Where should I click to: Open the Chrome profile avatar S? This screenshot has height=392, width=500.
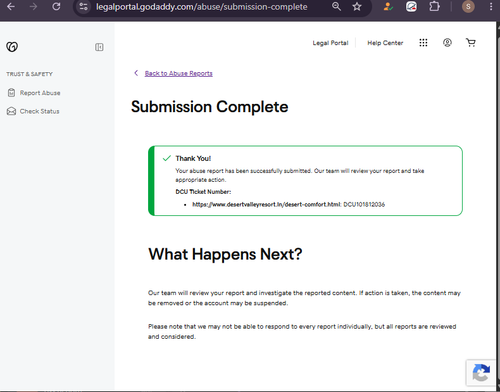point(468,6)
